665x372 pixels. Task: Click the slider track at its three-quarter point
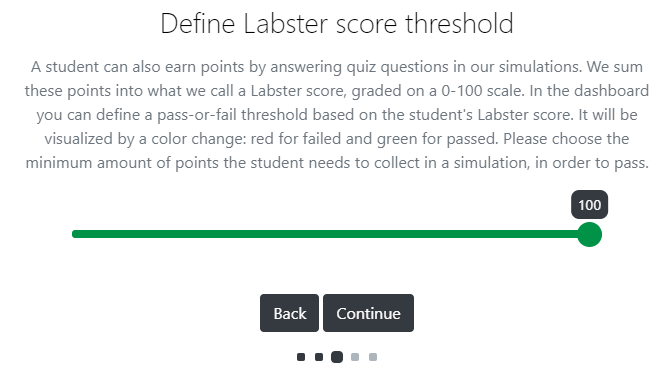[x=460, y=234]
